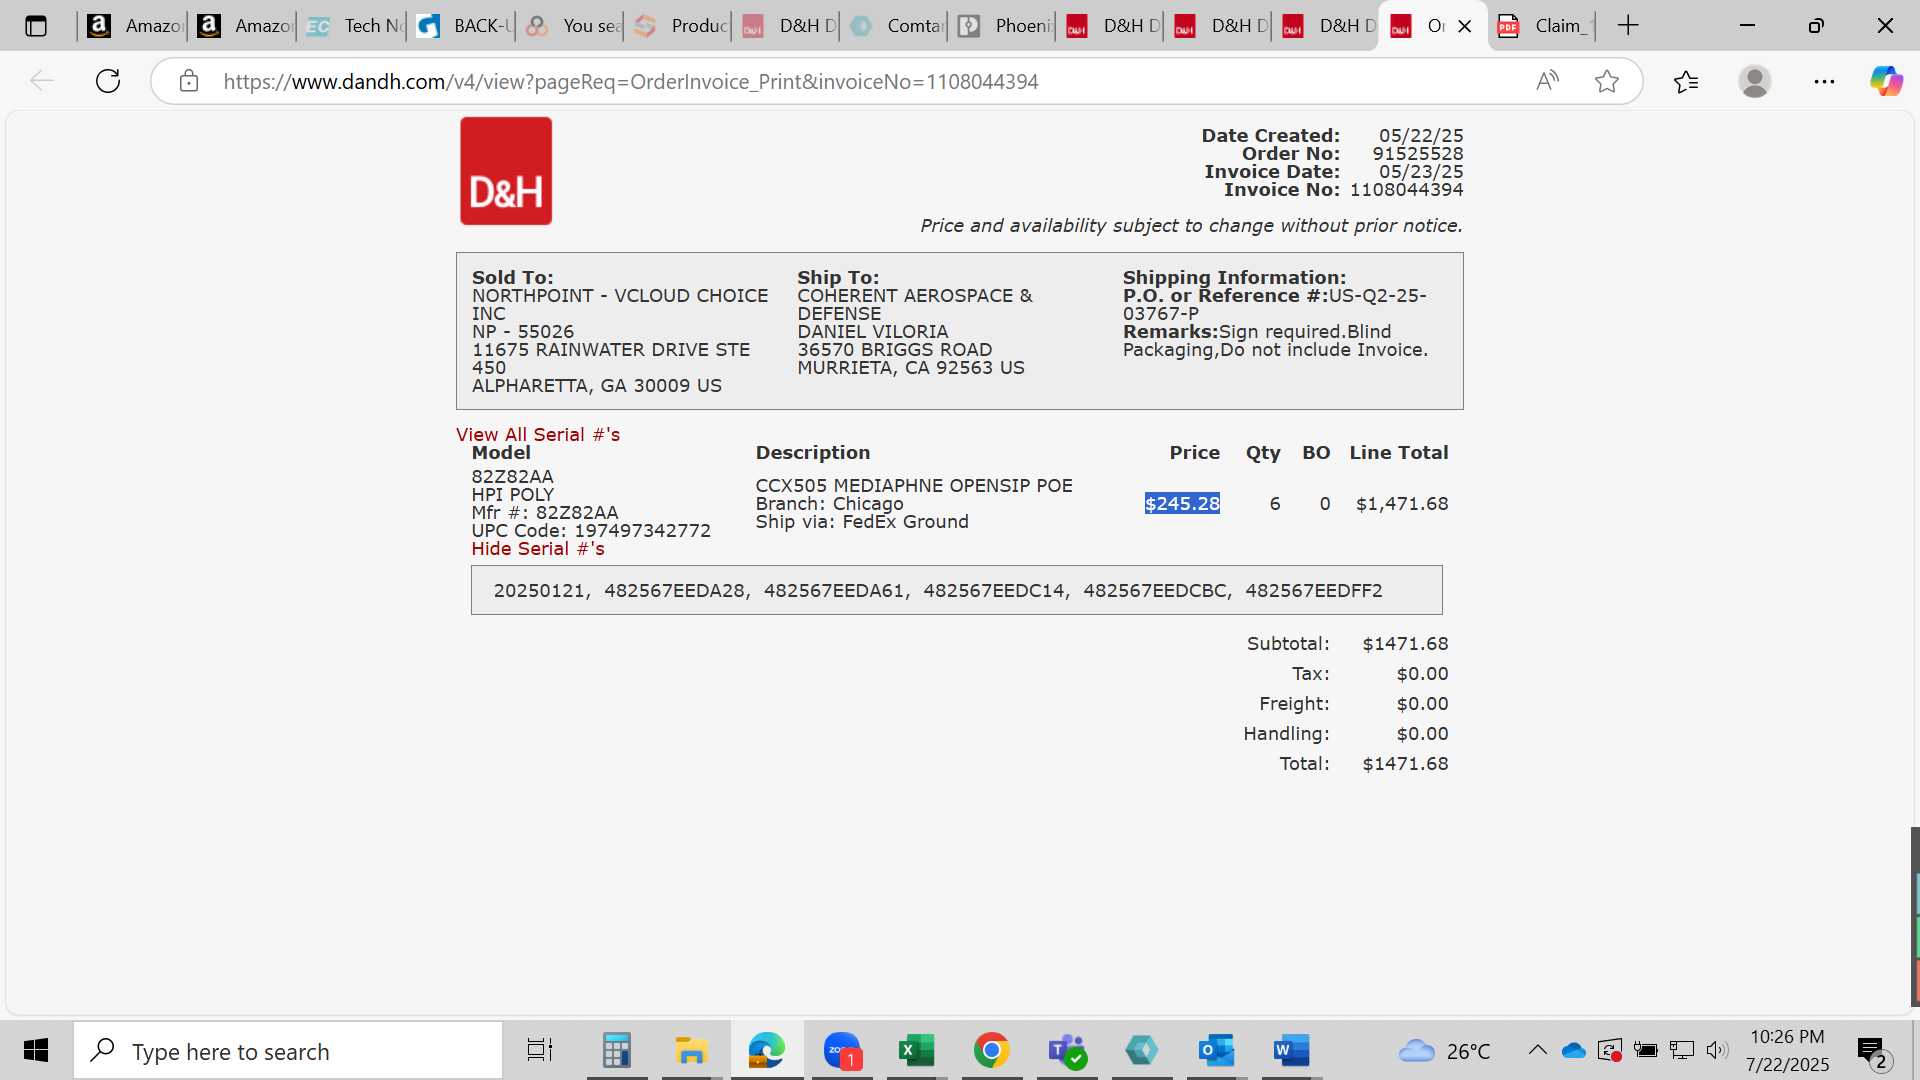Image resolution: width=1920 pixels, height=1080 pixels.
Task: Open Settings and more ellipsis menu
Action: pyautogui.click(x=1824, y=81)
